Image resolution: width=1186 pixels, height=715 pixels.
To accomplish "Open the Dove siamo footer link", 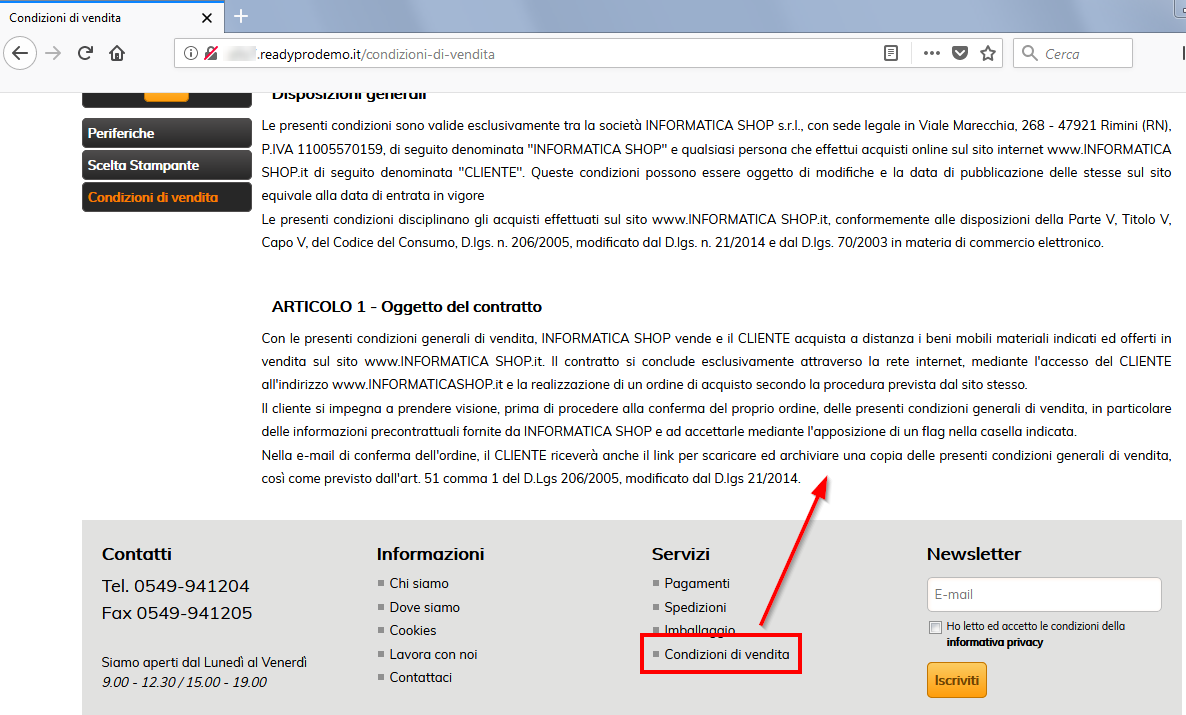I will tap(424, 607).
